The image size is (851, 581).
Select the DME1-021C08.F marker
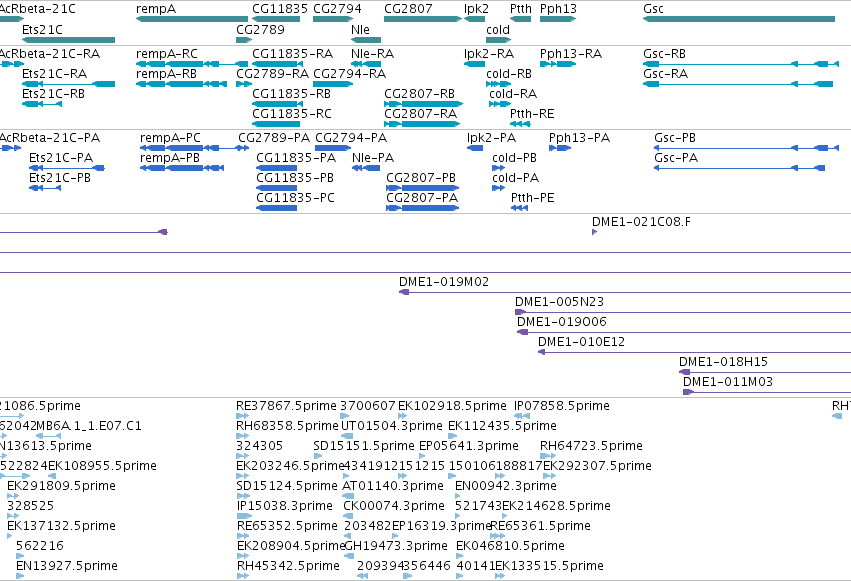coord(594,232)
